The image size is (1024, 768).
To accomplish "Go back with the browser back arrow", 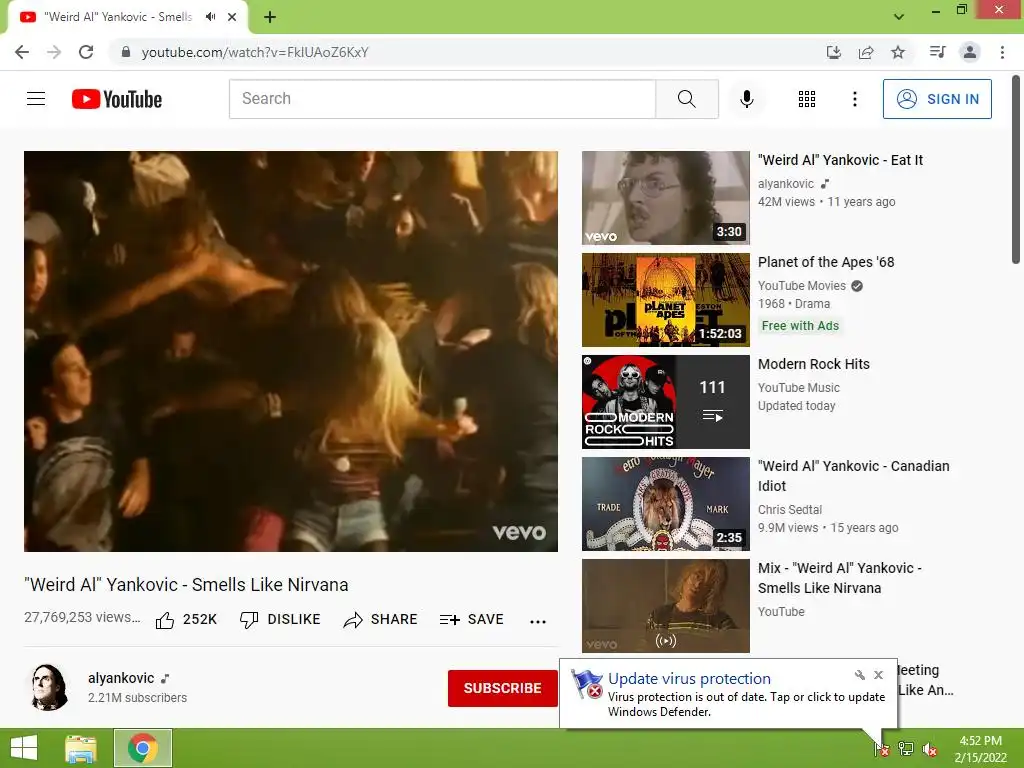I will (x=22, y=52).
